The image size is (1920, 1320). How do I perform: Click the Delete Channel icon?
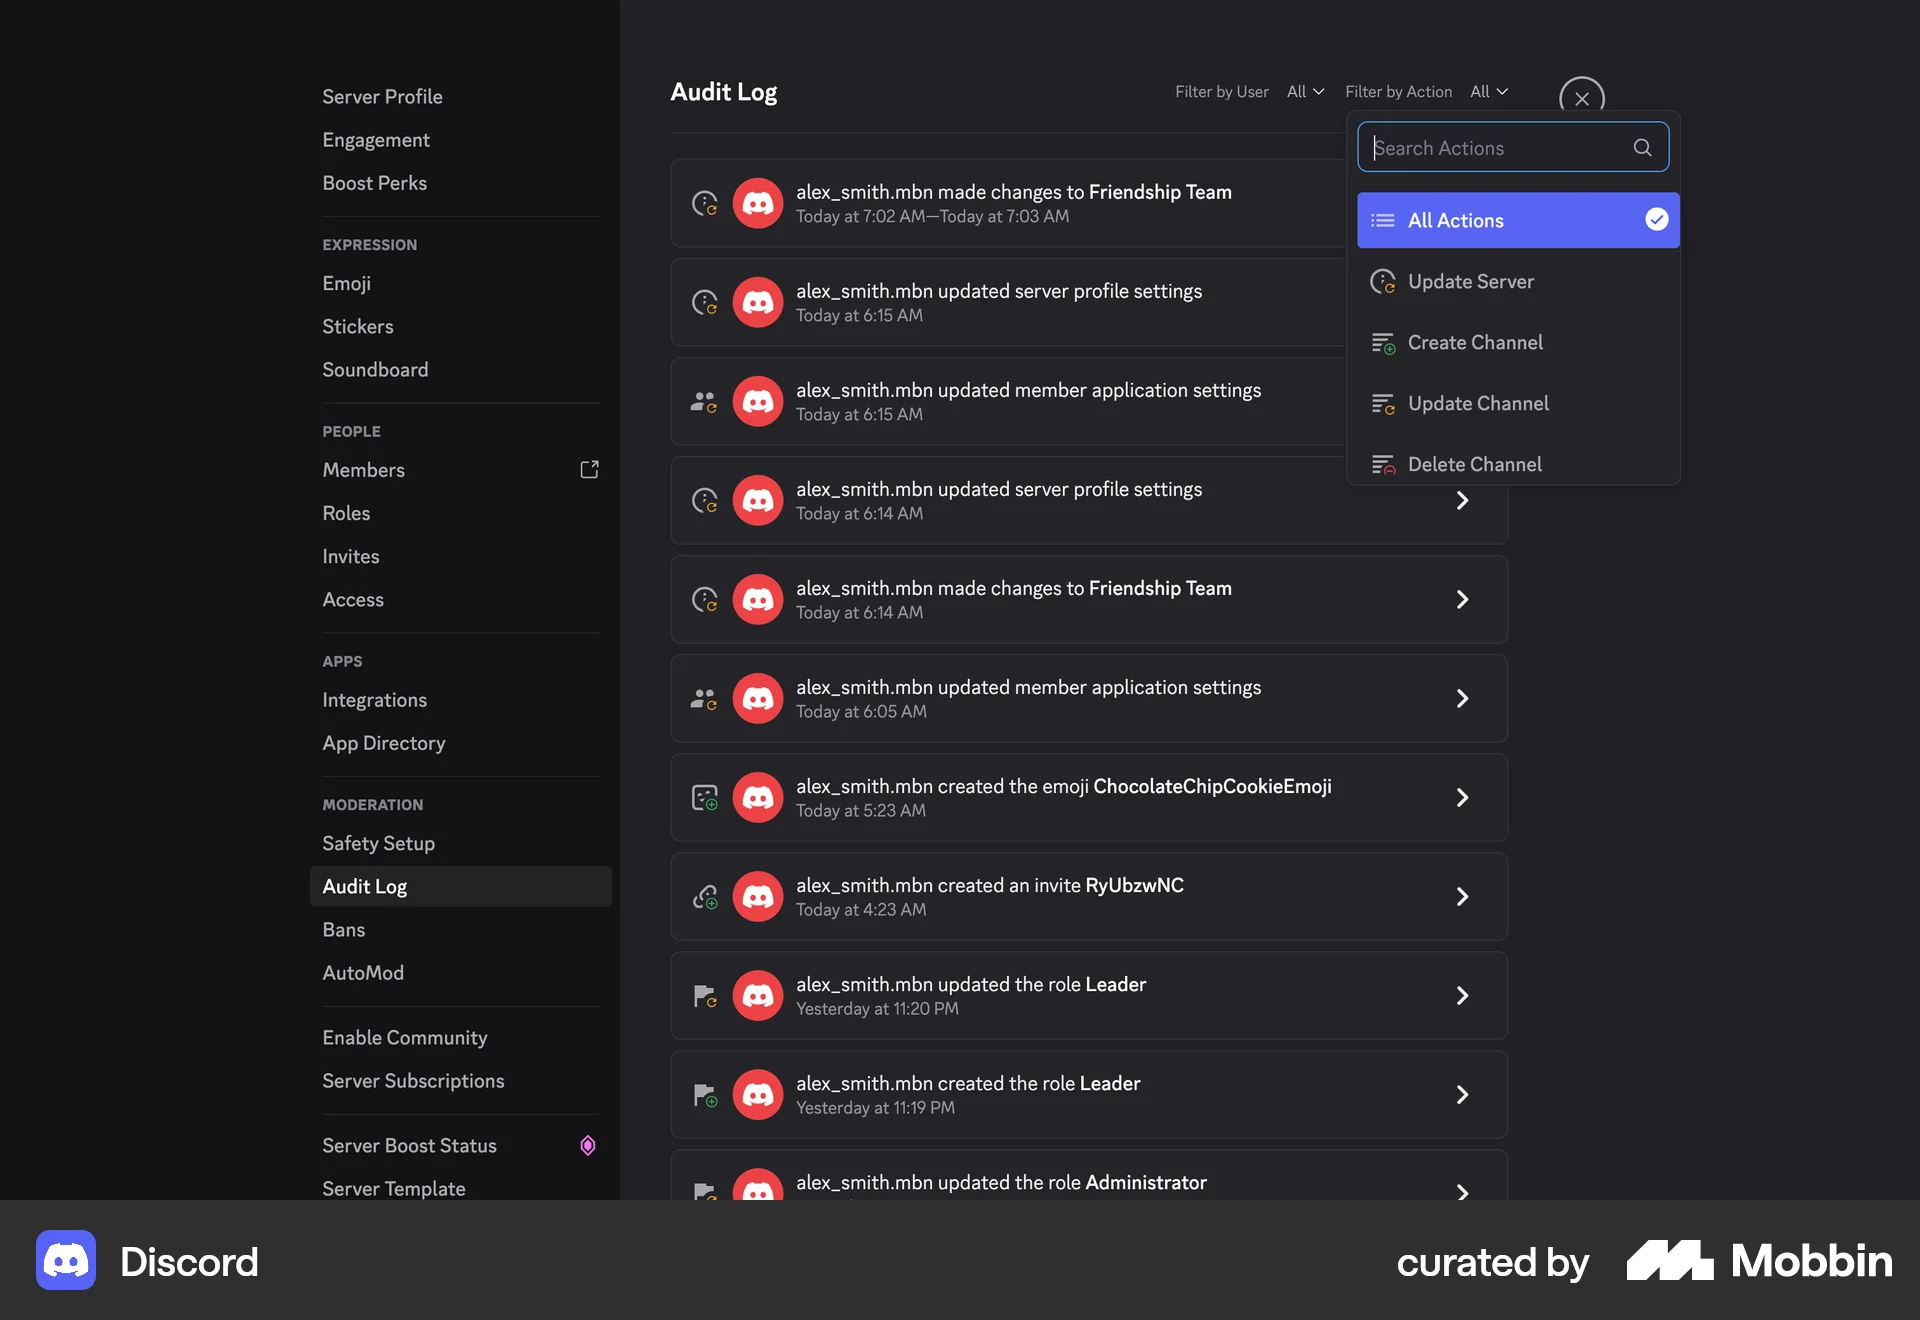click(x=1384, y=464)
